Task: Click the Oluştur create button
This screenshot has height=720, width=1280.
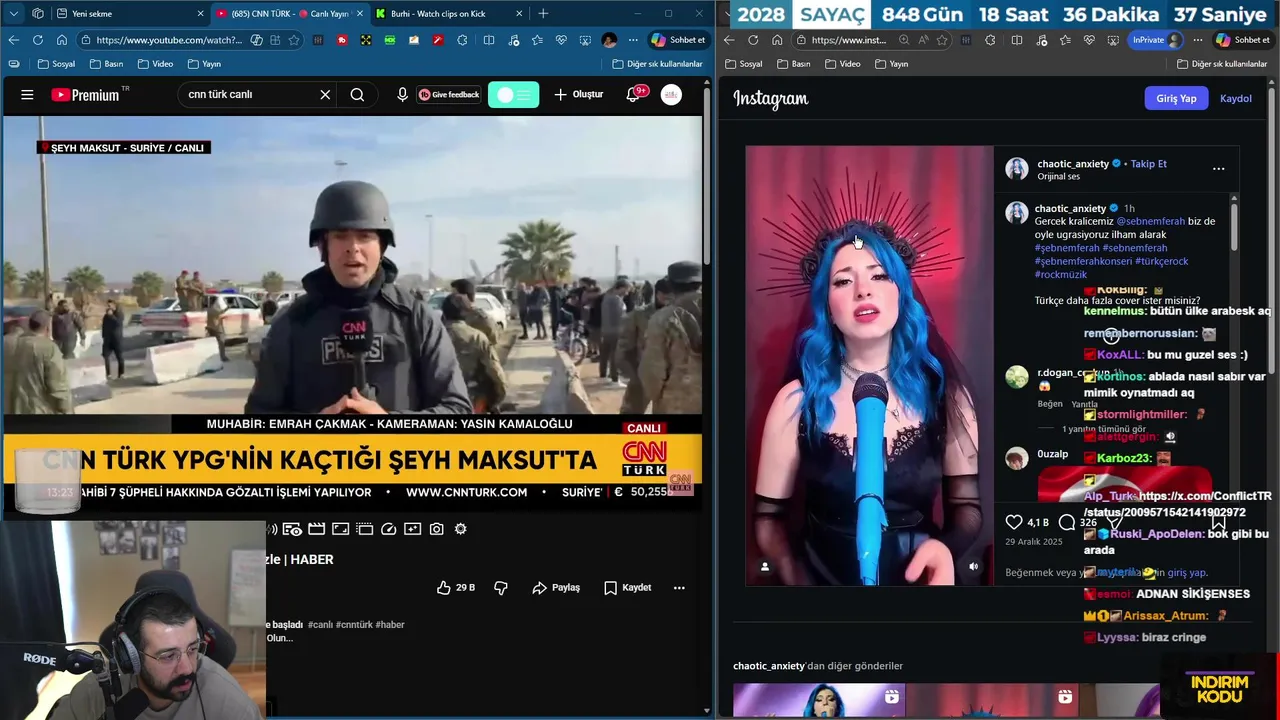Action: [579, 95]
